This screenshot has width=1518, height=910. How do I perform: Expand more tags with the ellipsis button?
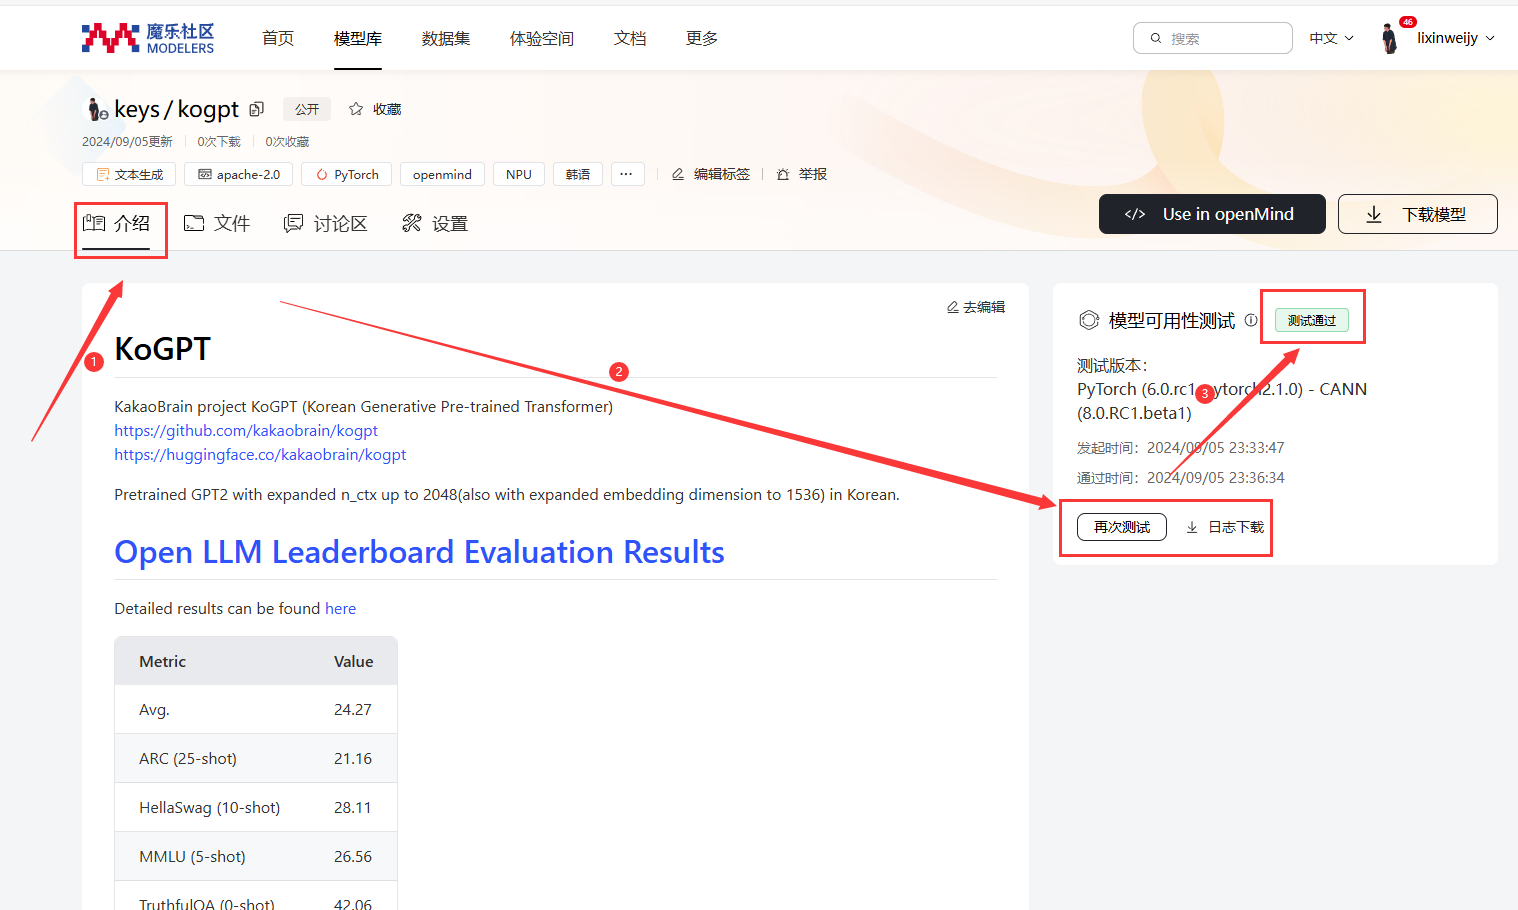point(626,174)
